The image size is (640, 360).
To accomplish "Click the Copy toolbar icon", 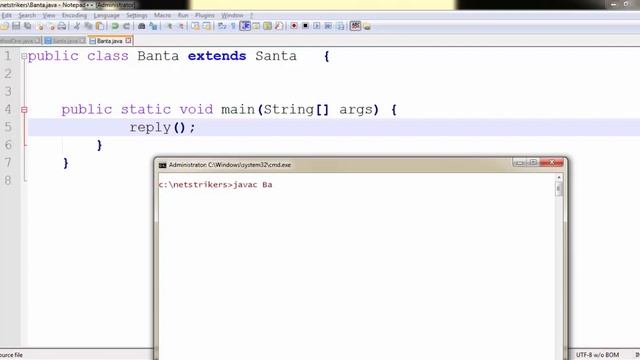I will (x=88, y=26).
